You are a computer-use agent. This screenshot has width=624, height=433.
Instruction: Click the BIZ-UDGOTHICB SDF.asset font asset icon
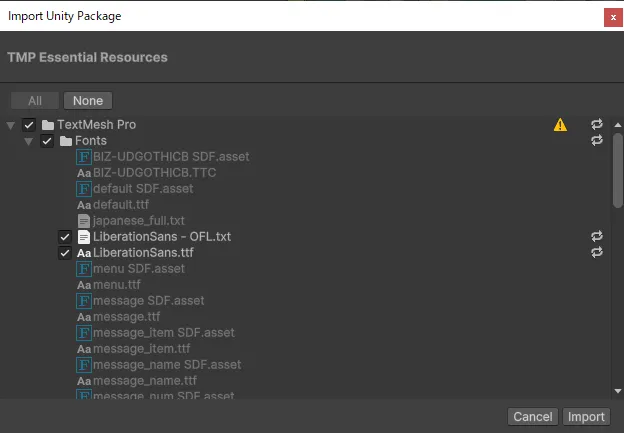click(84, 157)
